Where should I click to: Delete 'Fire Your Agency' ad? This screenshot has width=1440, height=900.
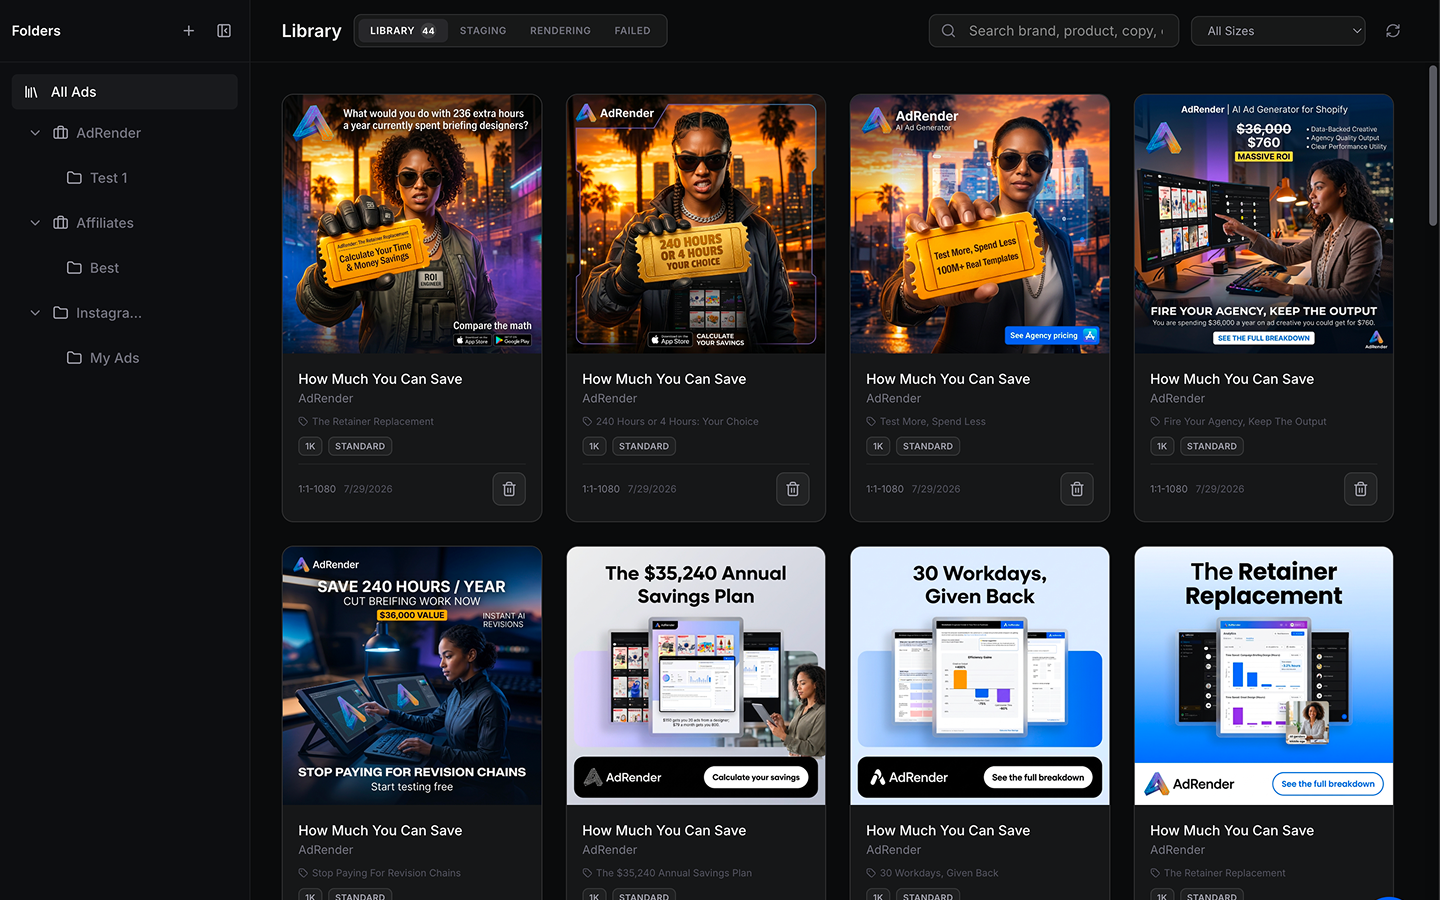pyautogui.click(x=1361, y=489)
